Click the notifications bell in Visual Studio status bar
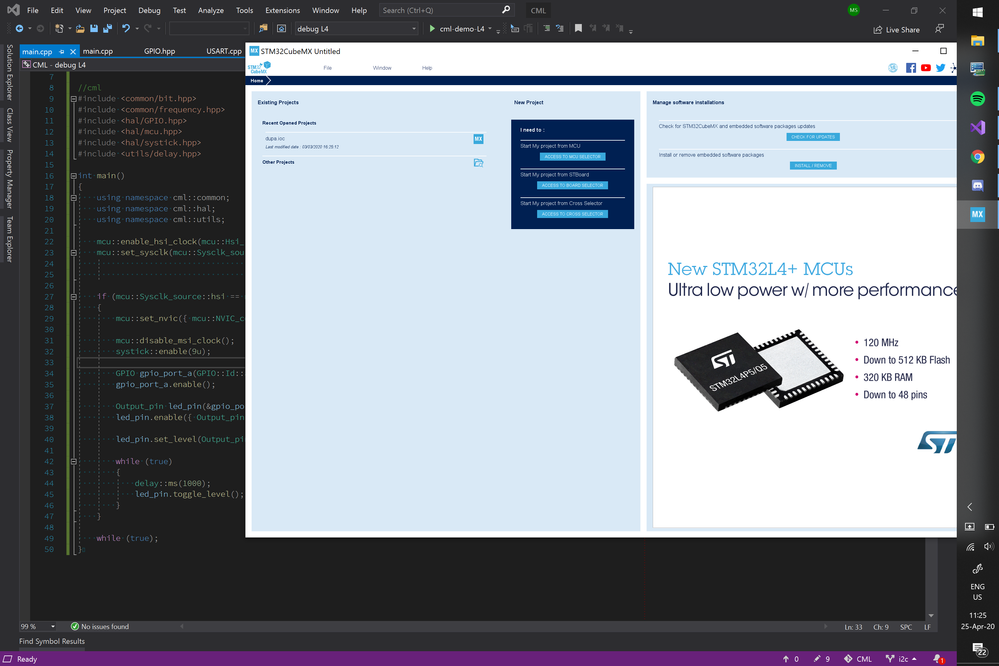The image size is (999, 666). 938,659
